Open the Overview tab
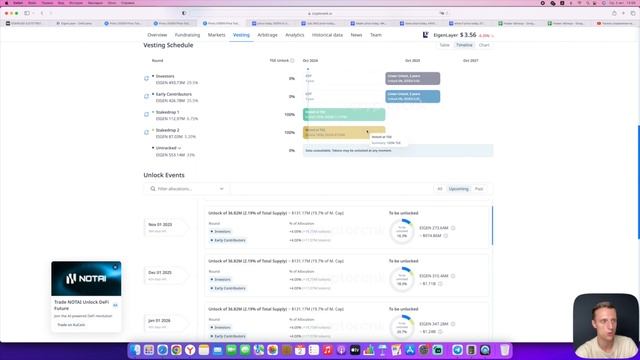 [157, 35]
